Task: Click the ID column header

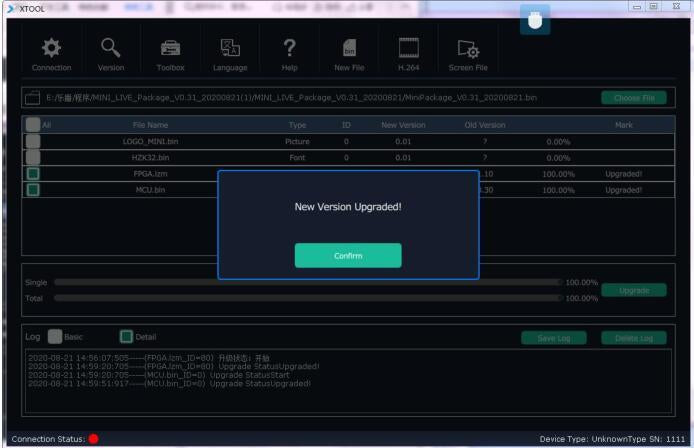Action: 346,125
